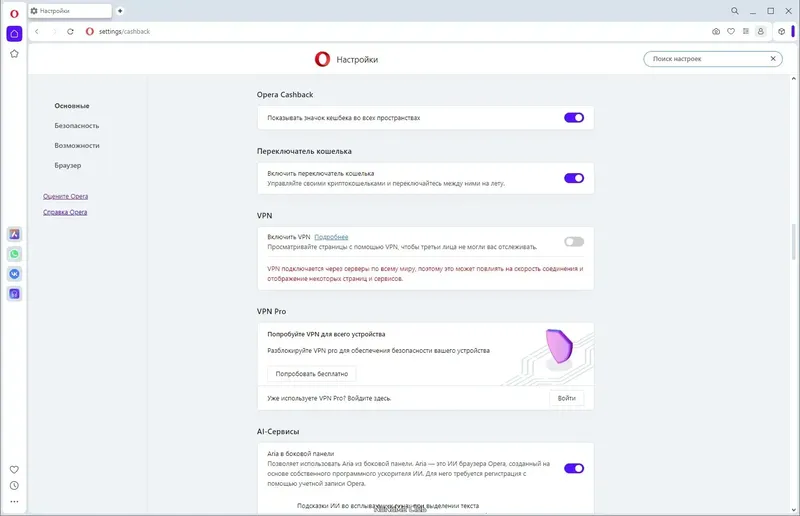800x516 pixels.
Task: Open the Opera menu logo
Action: pyautogui.click(x=14, y=14)
